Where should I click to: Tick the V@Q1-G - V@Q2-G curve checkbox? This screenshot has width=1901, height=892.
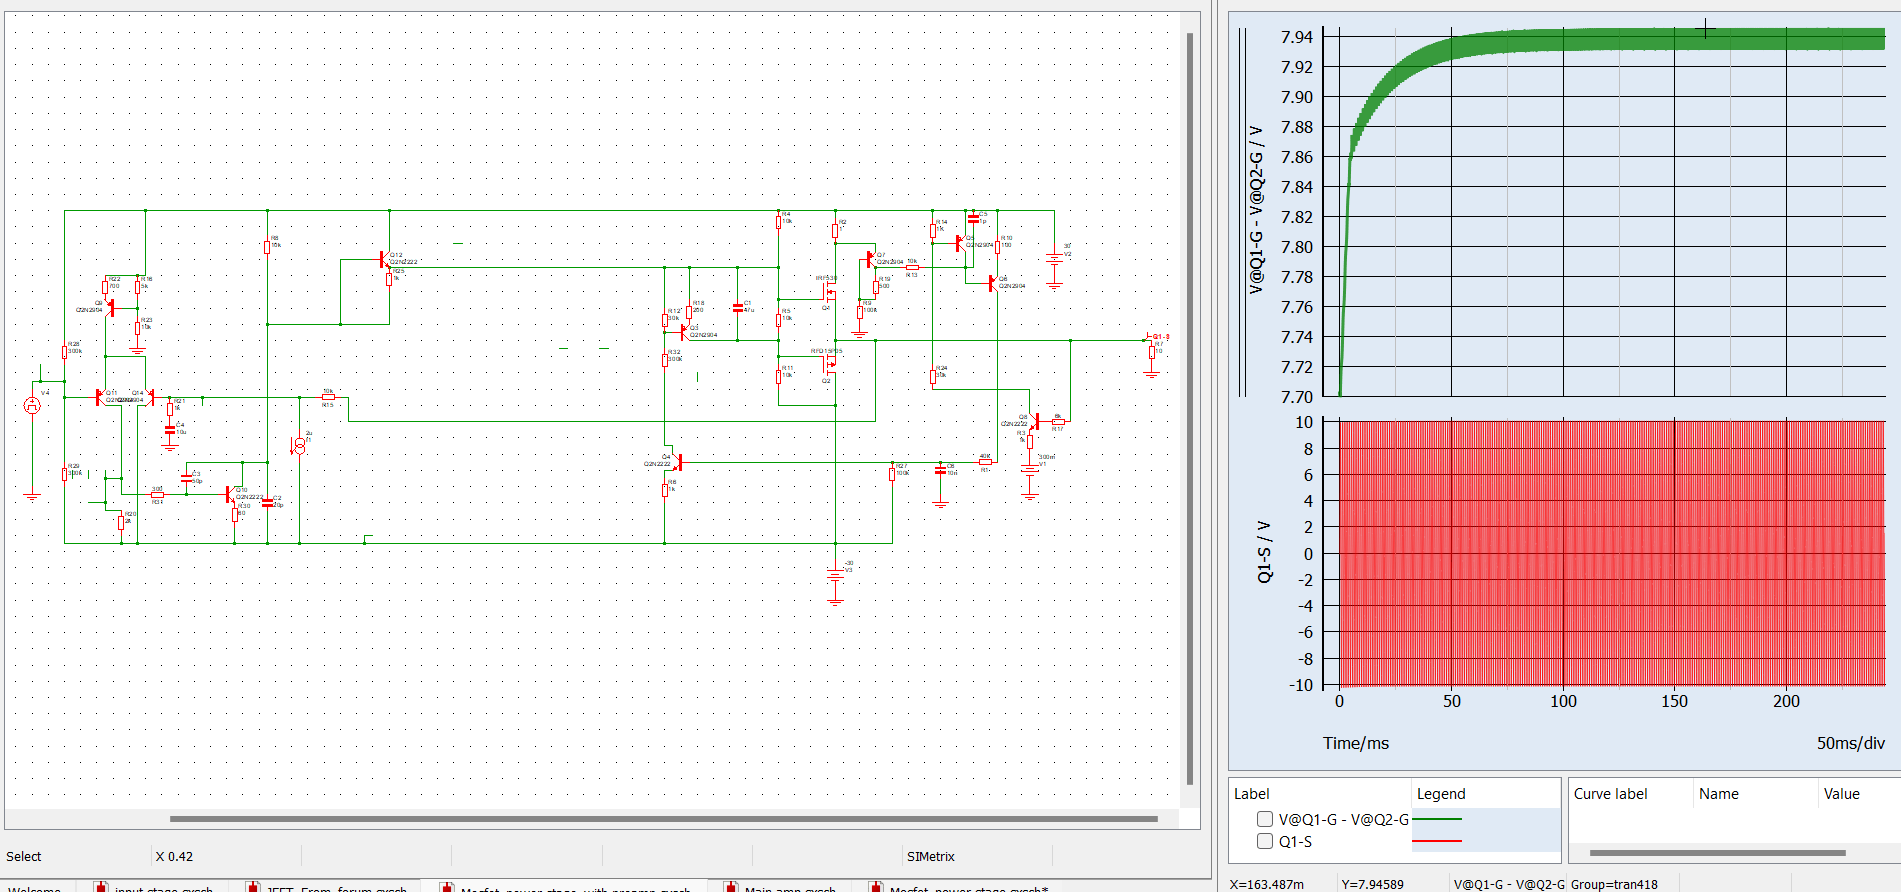[x=1265, y=819]
